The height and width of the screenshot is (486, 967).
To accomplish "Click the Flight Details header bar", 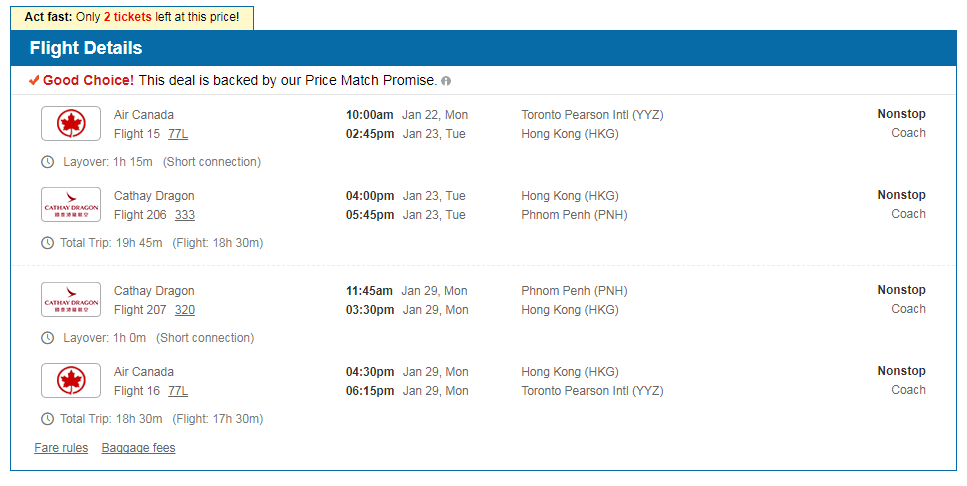I will [x=483, y=49].
